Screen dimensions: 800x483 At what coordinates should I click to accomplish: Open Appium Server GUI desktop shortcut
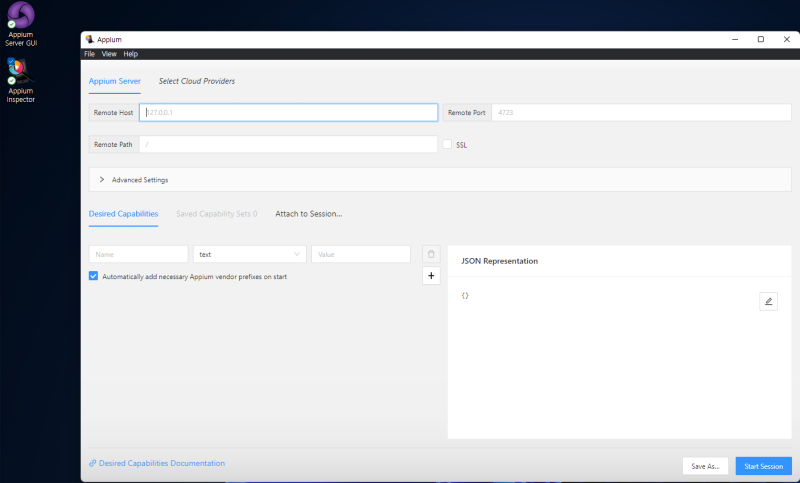[21, 24]
